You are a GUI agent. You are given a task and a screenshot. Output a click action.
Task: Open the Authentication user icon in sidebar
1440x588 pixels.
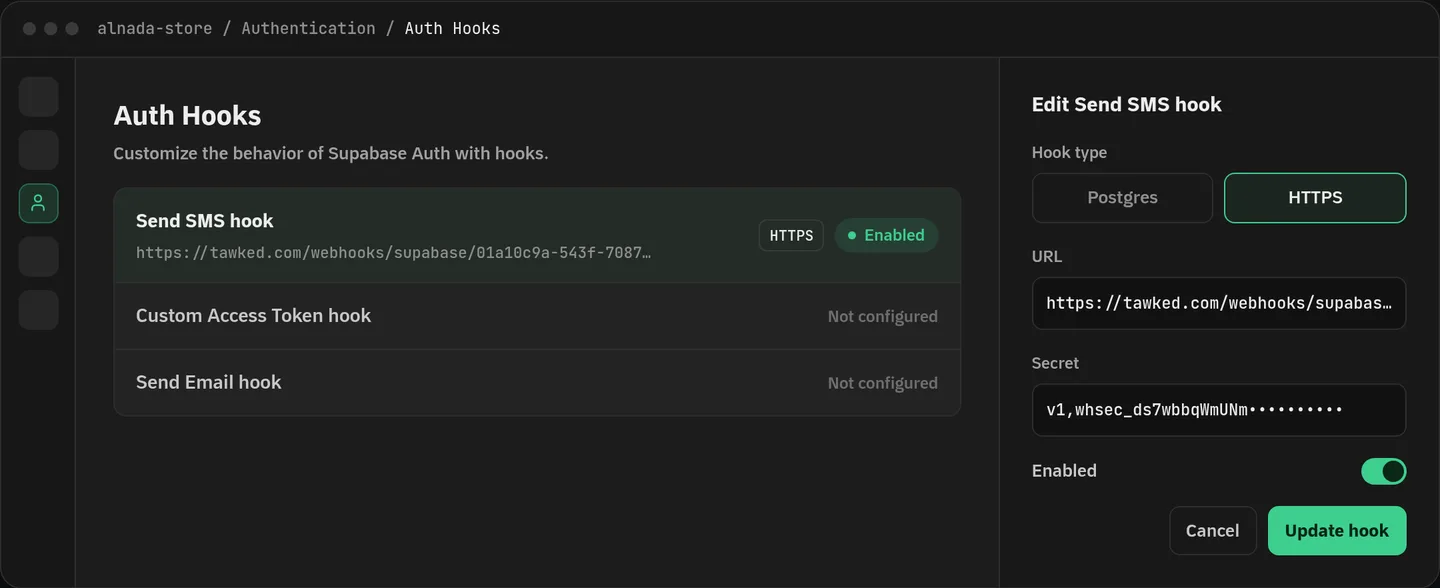(x=38, y=203)
